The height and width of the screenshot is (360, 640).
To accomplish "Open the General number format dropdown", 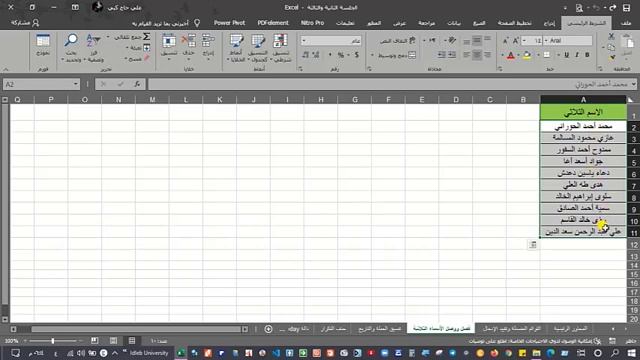I will click(304, 40).
